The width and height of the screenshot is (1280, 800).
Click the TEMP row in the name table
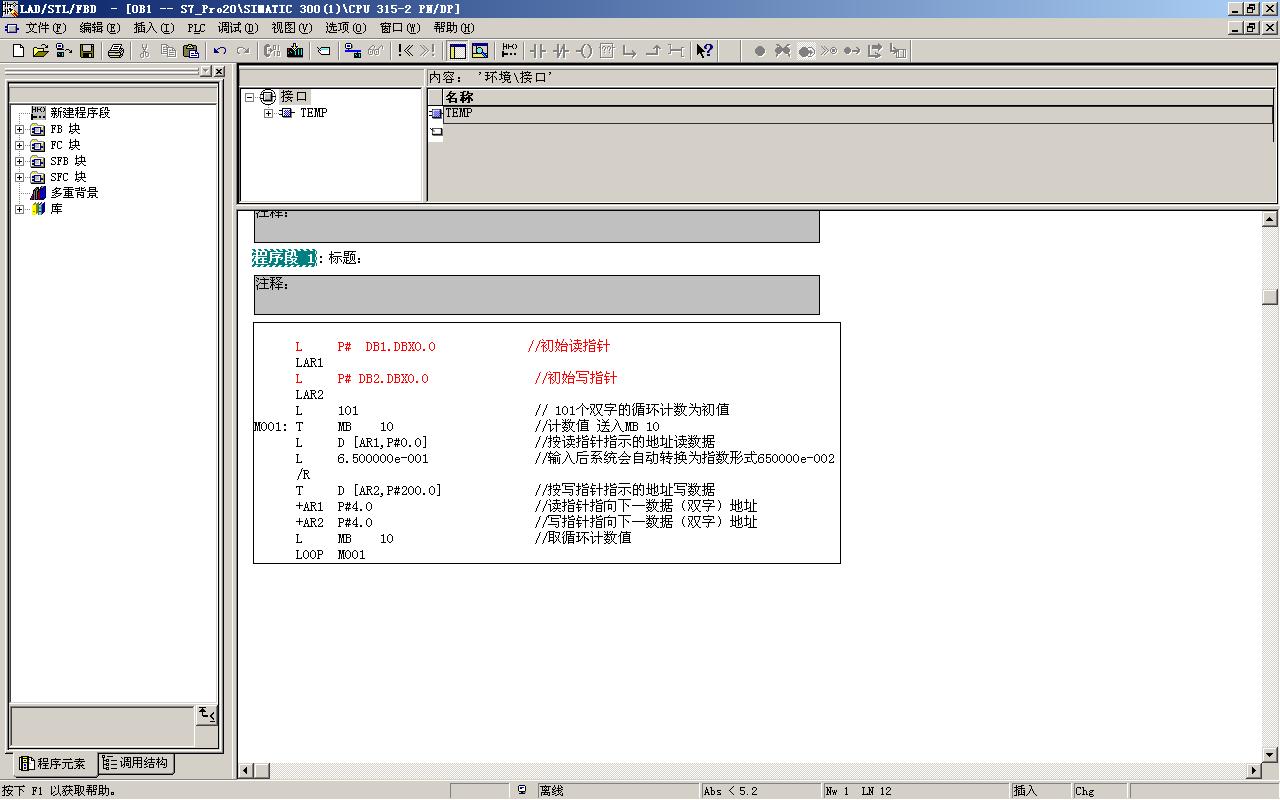859,114
